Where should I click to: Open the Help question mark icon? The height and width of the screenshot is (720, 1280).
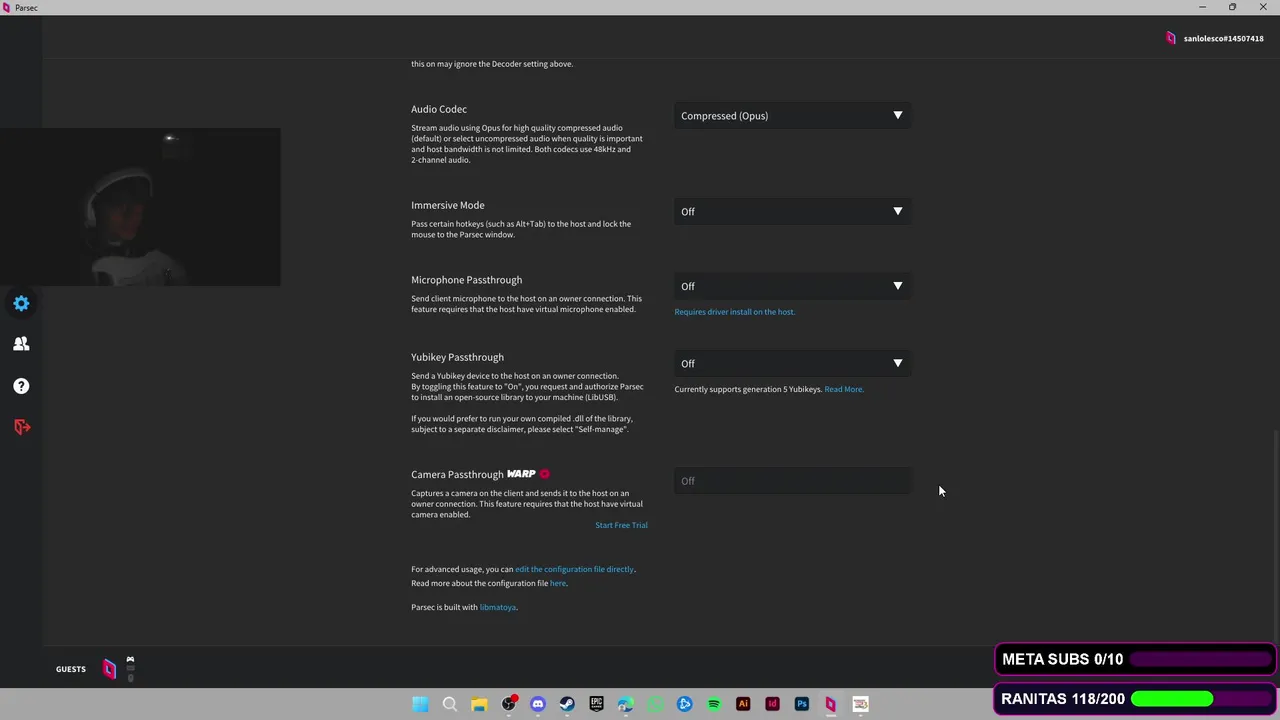click(x=21, y=386)
